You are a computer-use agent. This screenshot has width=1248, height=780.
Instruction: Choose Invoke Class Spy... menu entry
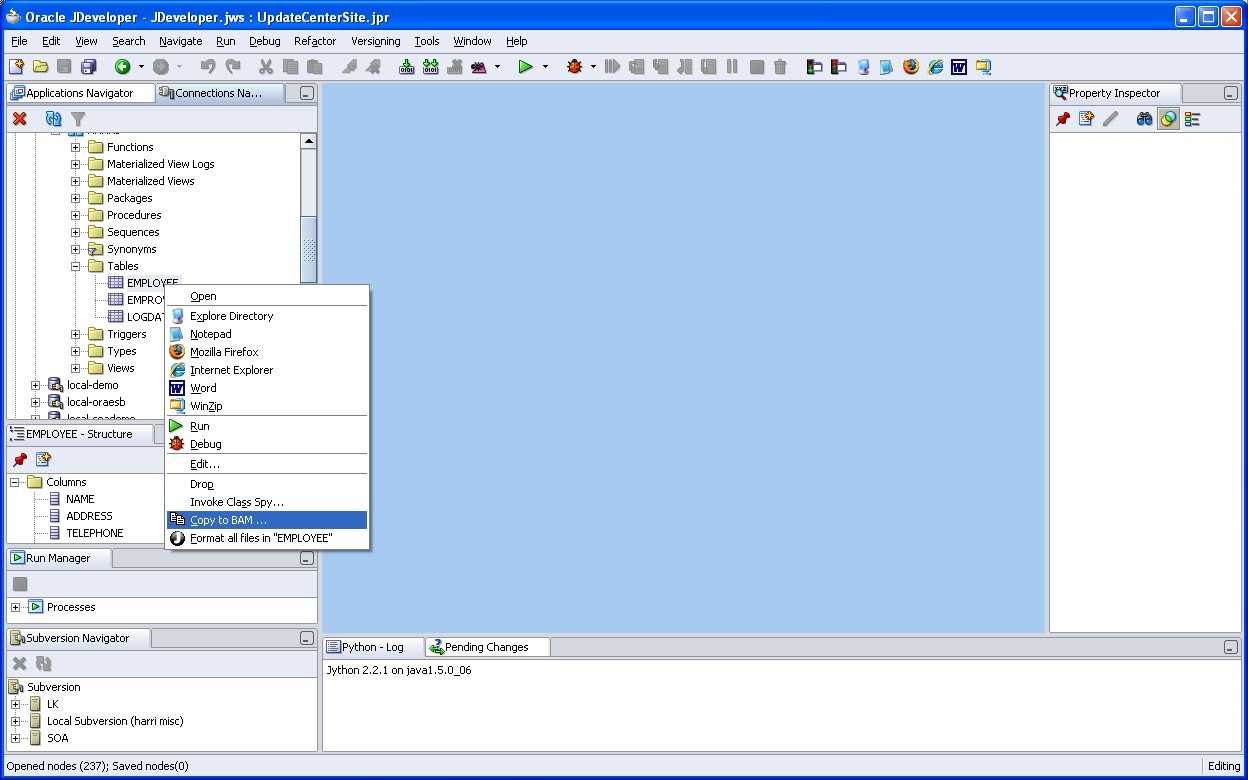267,502
